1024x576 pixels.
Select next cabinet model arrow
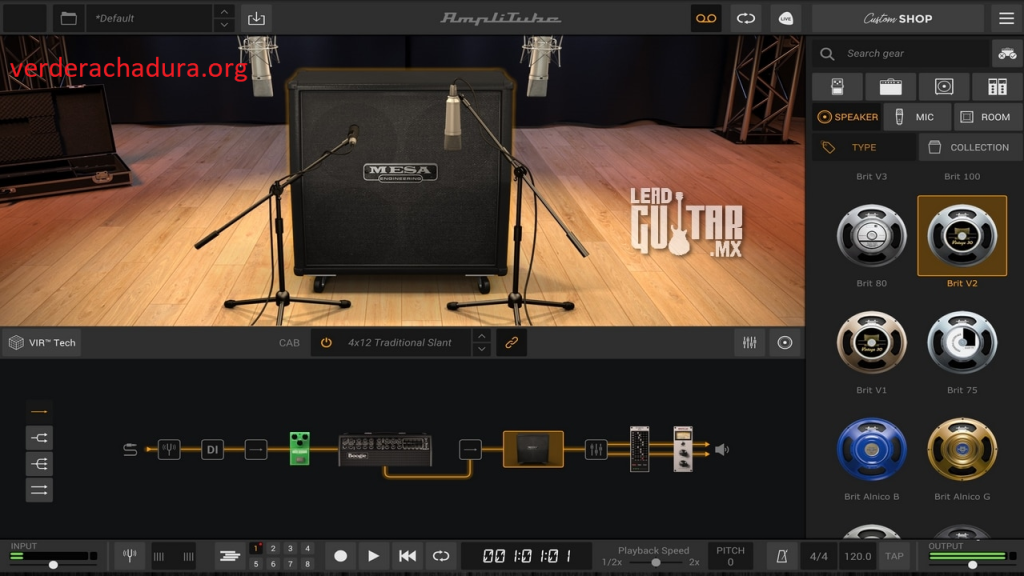click(x=481, y=350)
